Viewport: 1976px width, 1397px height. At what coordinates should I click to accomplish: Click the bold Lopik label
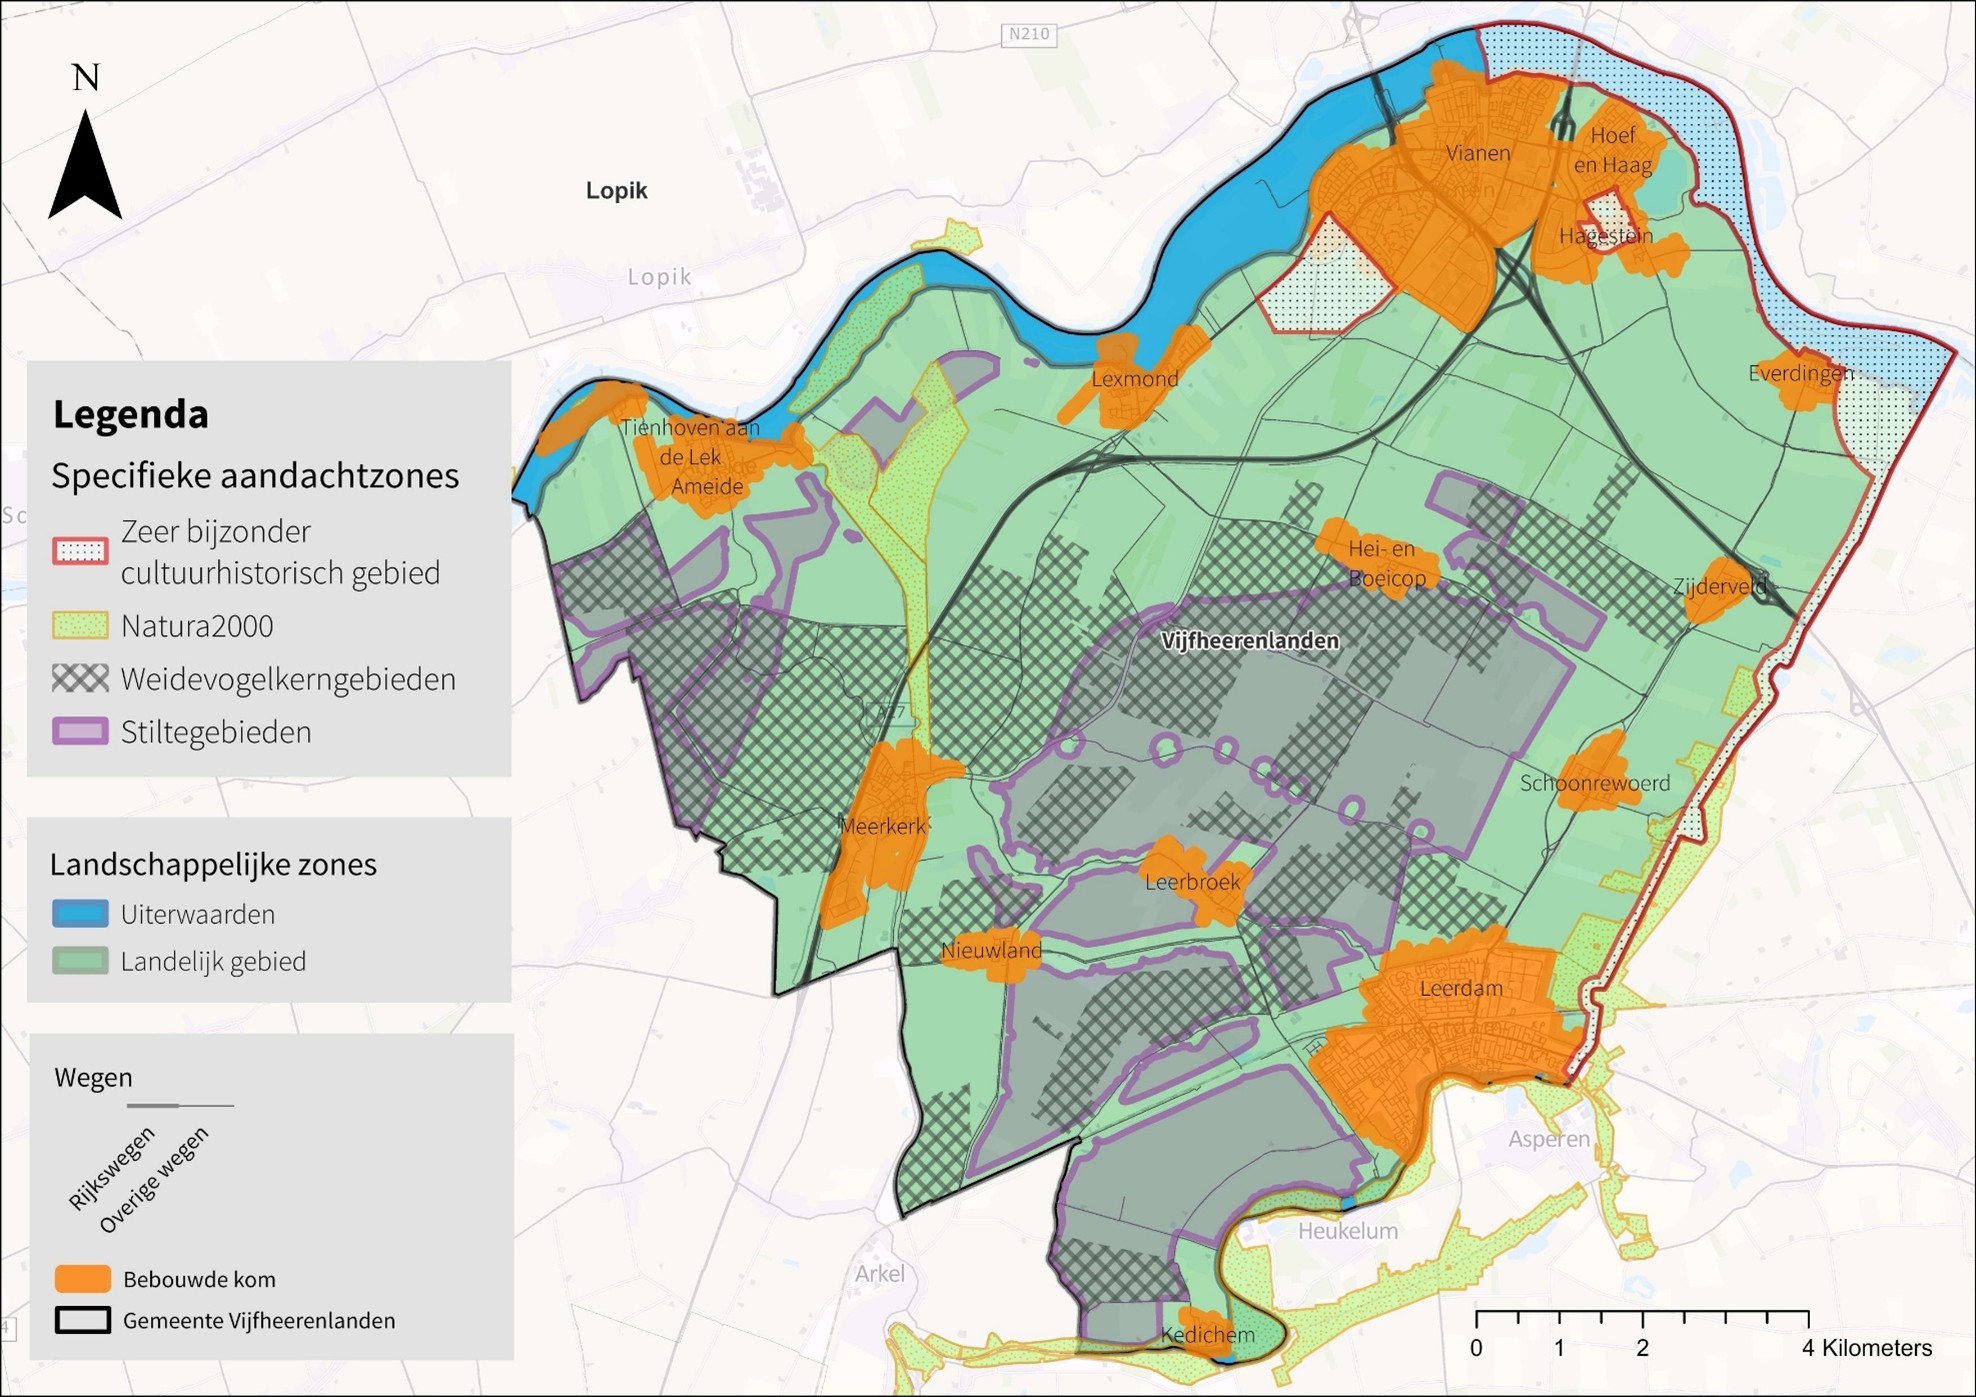(x=616, y=191)
